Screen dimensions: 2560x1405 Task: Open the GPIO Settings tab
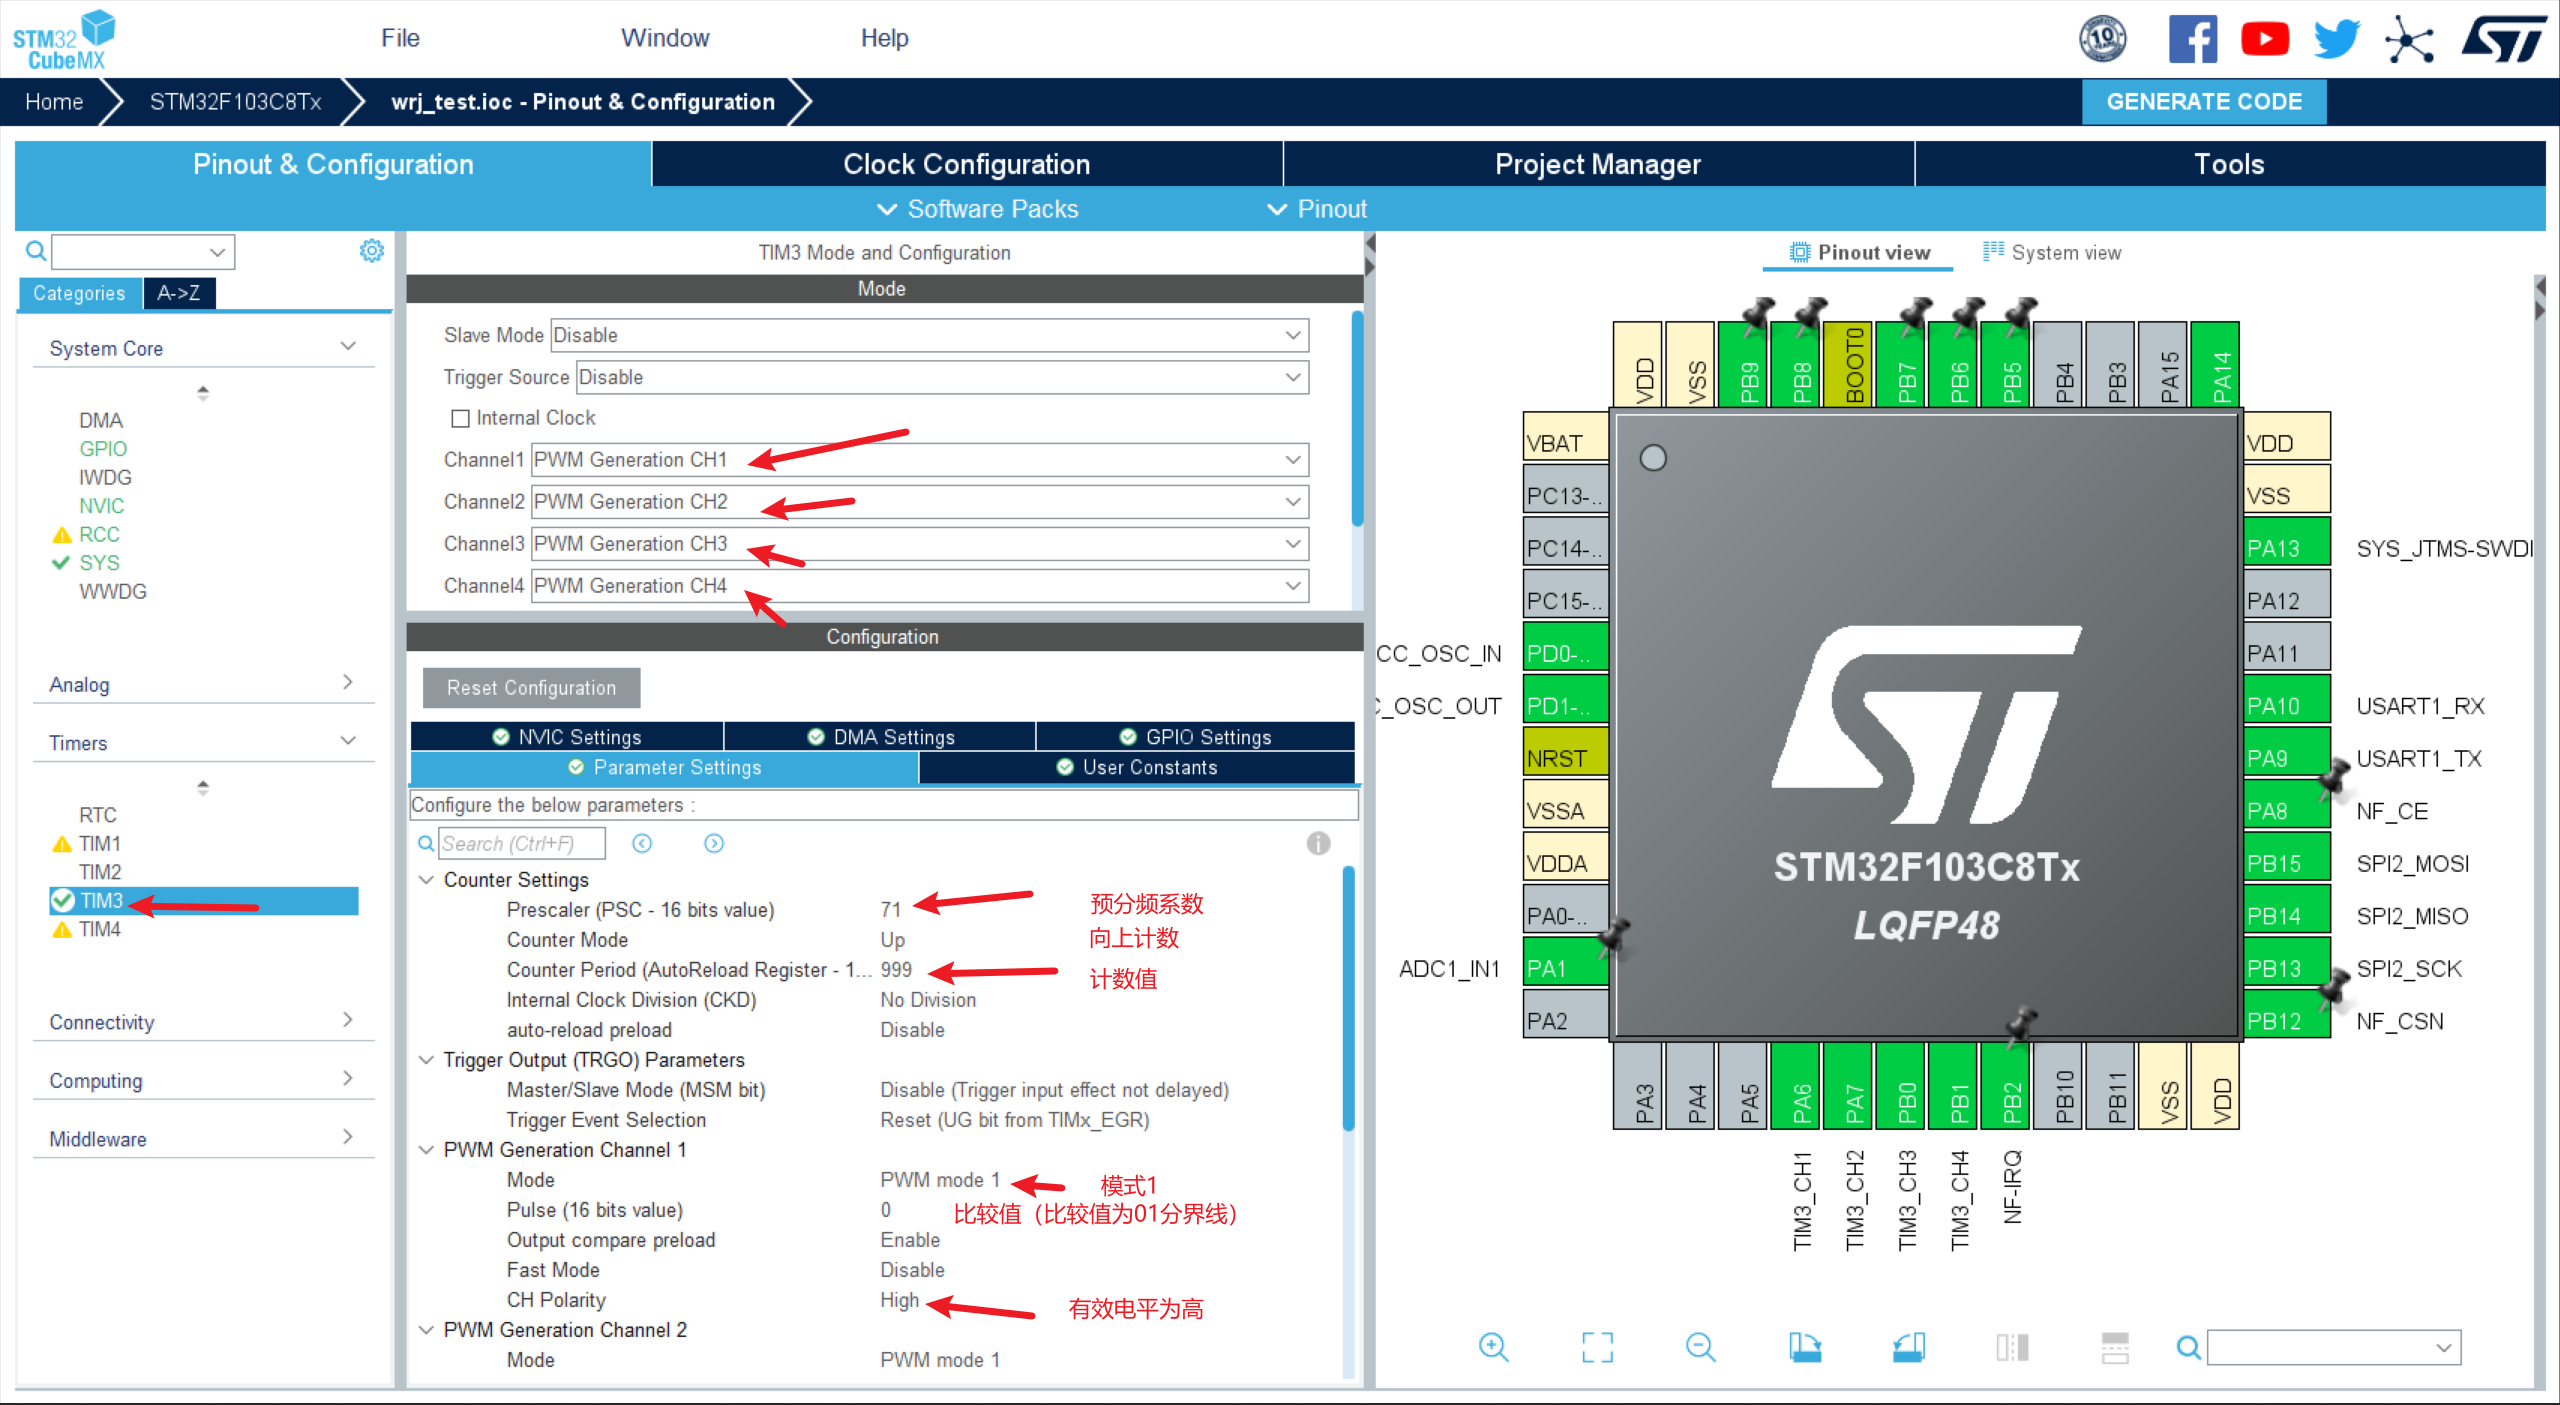click(x=1196, y=737)
